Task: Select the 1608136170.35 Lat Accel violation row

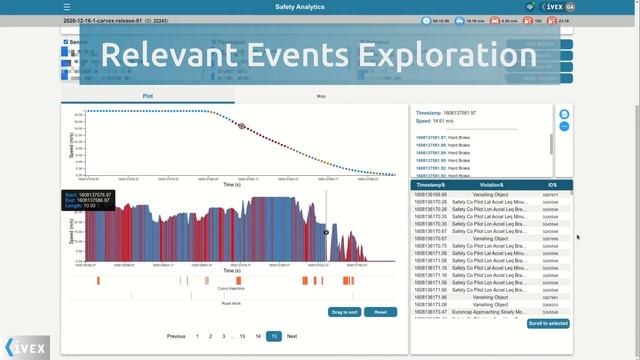Action: (x=490, y=217)
